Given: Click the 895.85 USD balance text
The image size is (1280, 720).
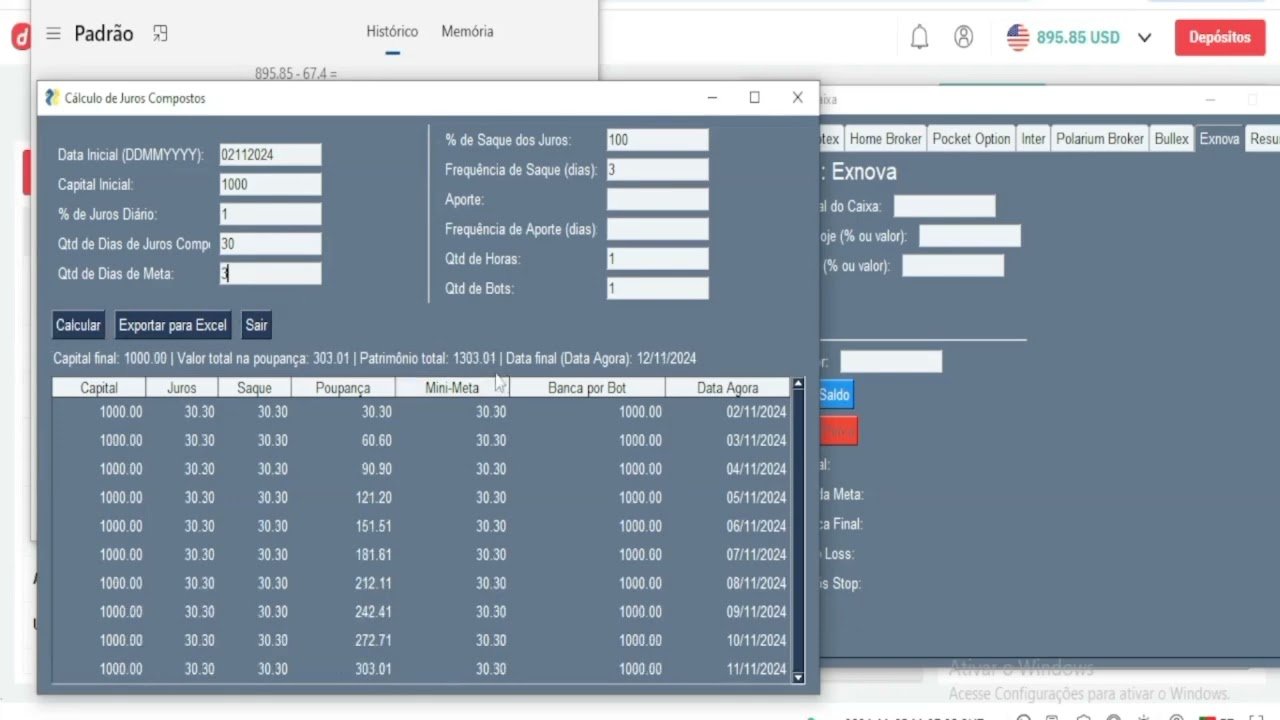Looking at the screenshot, I should (1078, 38).
